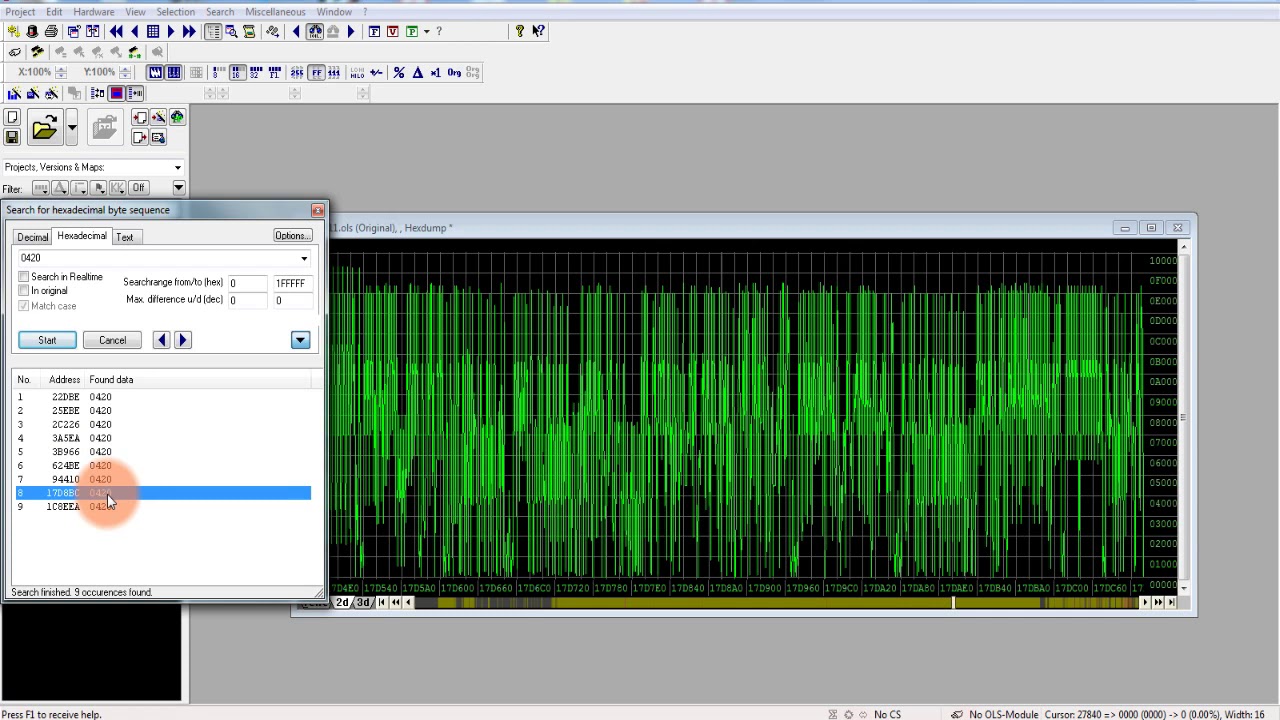Choose the 16-bit data width icon
Image resolution: width=1280 pixels, height=720 pixels.
[236, 73]
